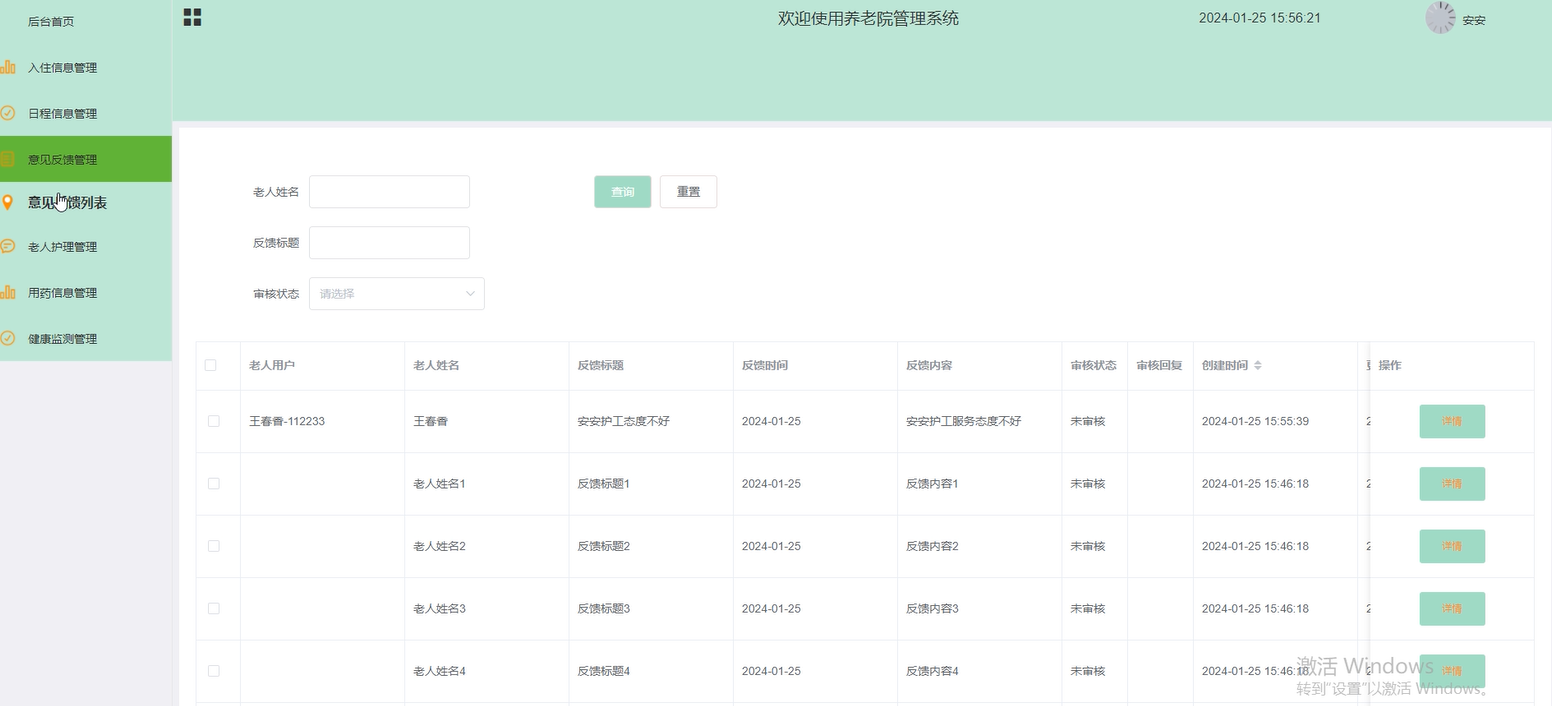Check the row checkbox for 老人姓名2
The width and height of the screenshot is (1552, 706).
(213, 546)
